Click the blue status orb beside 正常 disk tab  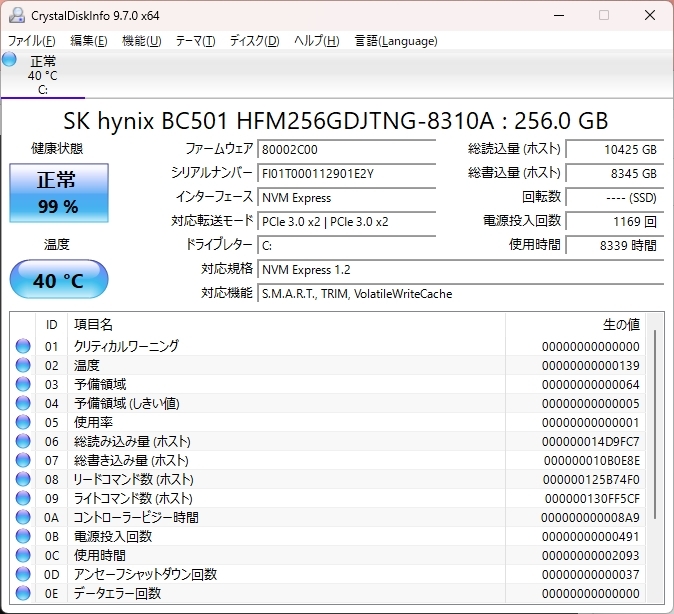pos(9,59)
